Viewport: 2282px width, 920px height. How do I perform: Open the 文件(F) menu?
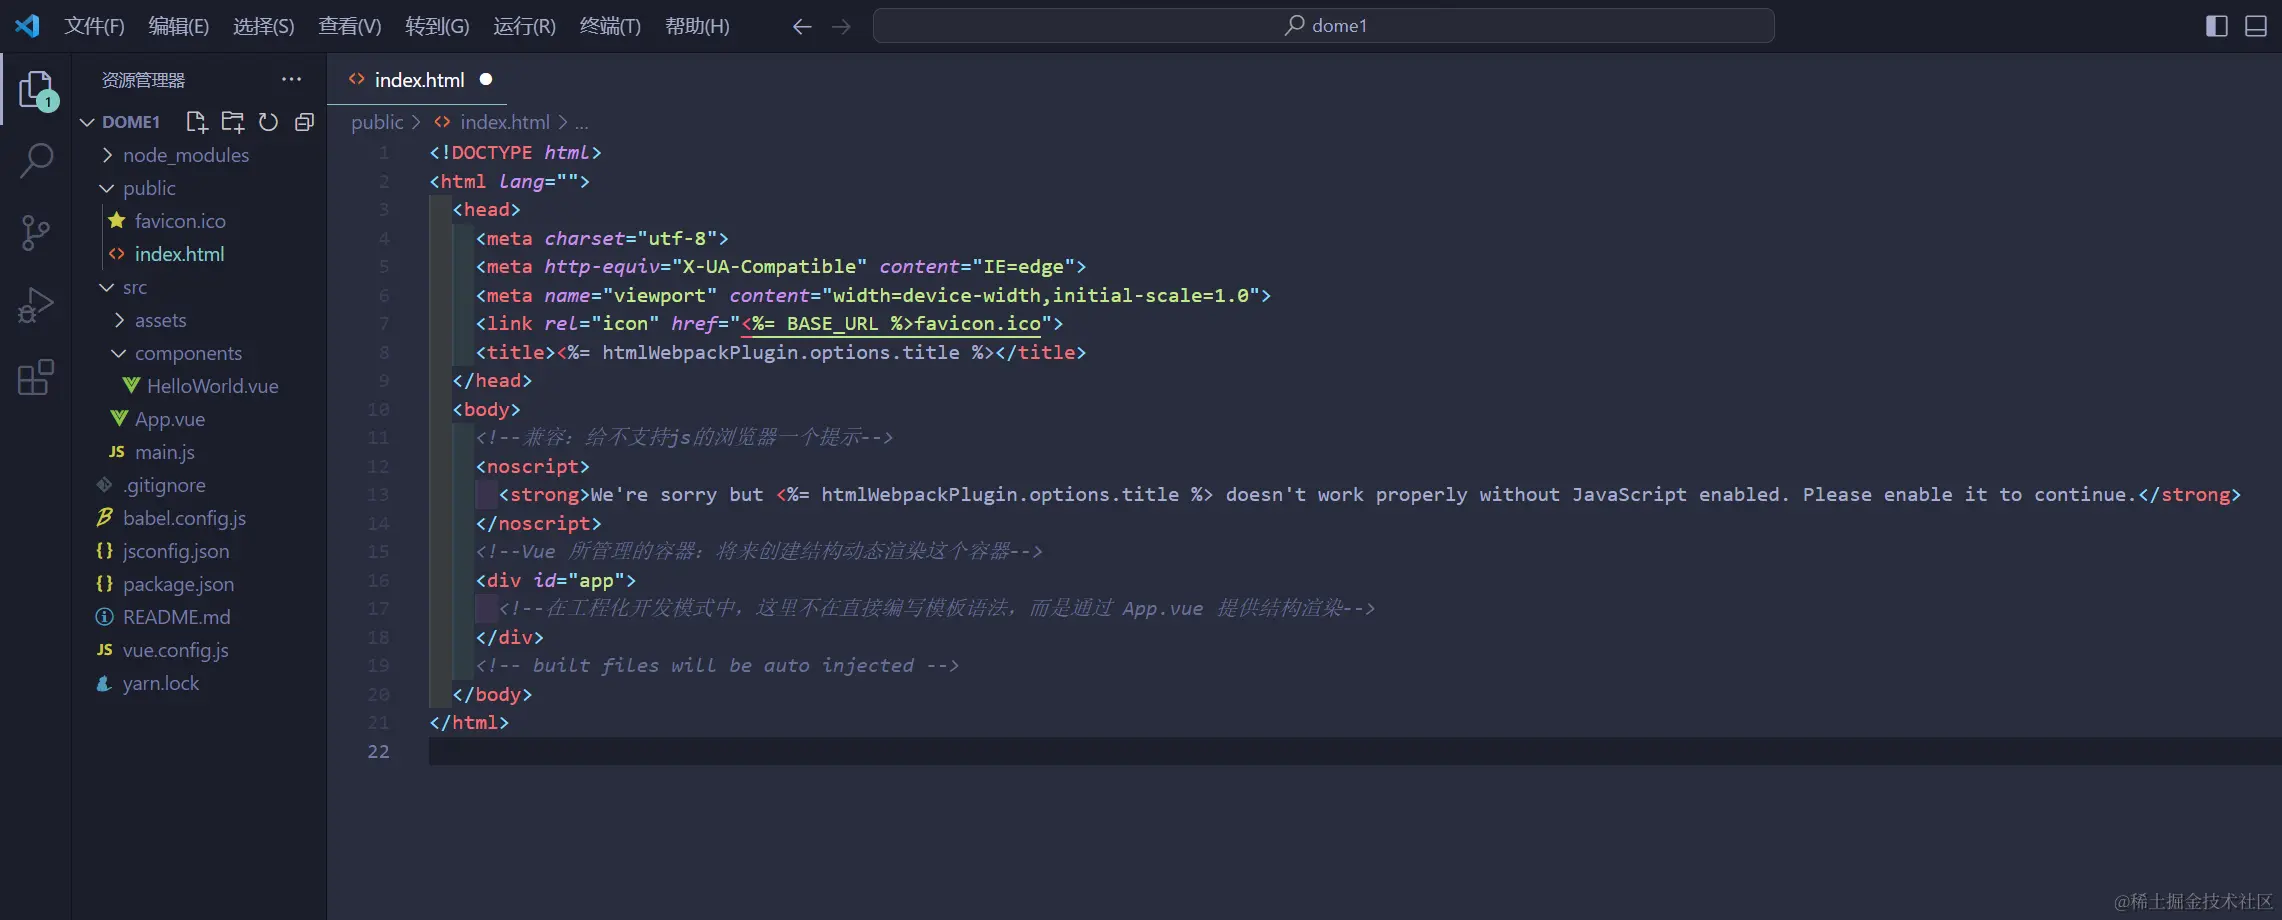pos(94,26)
